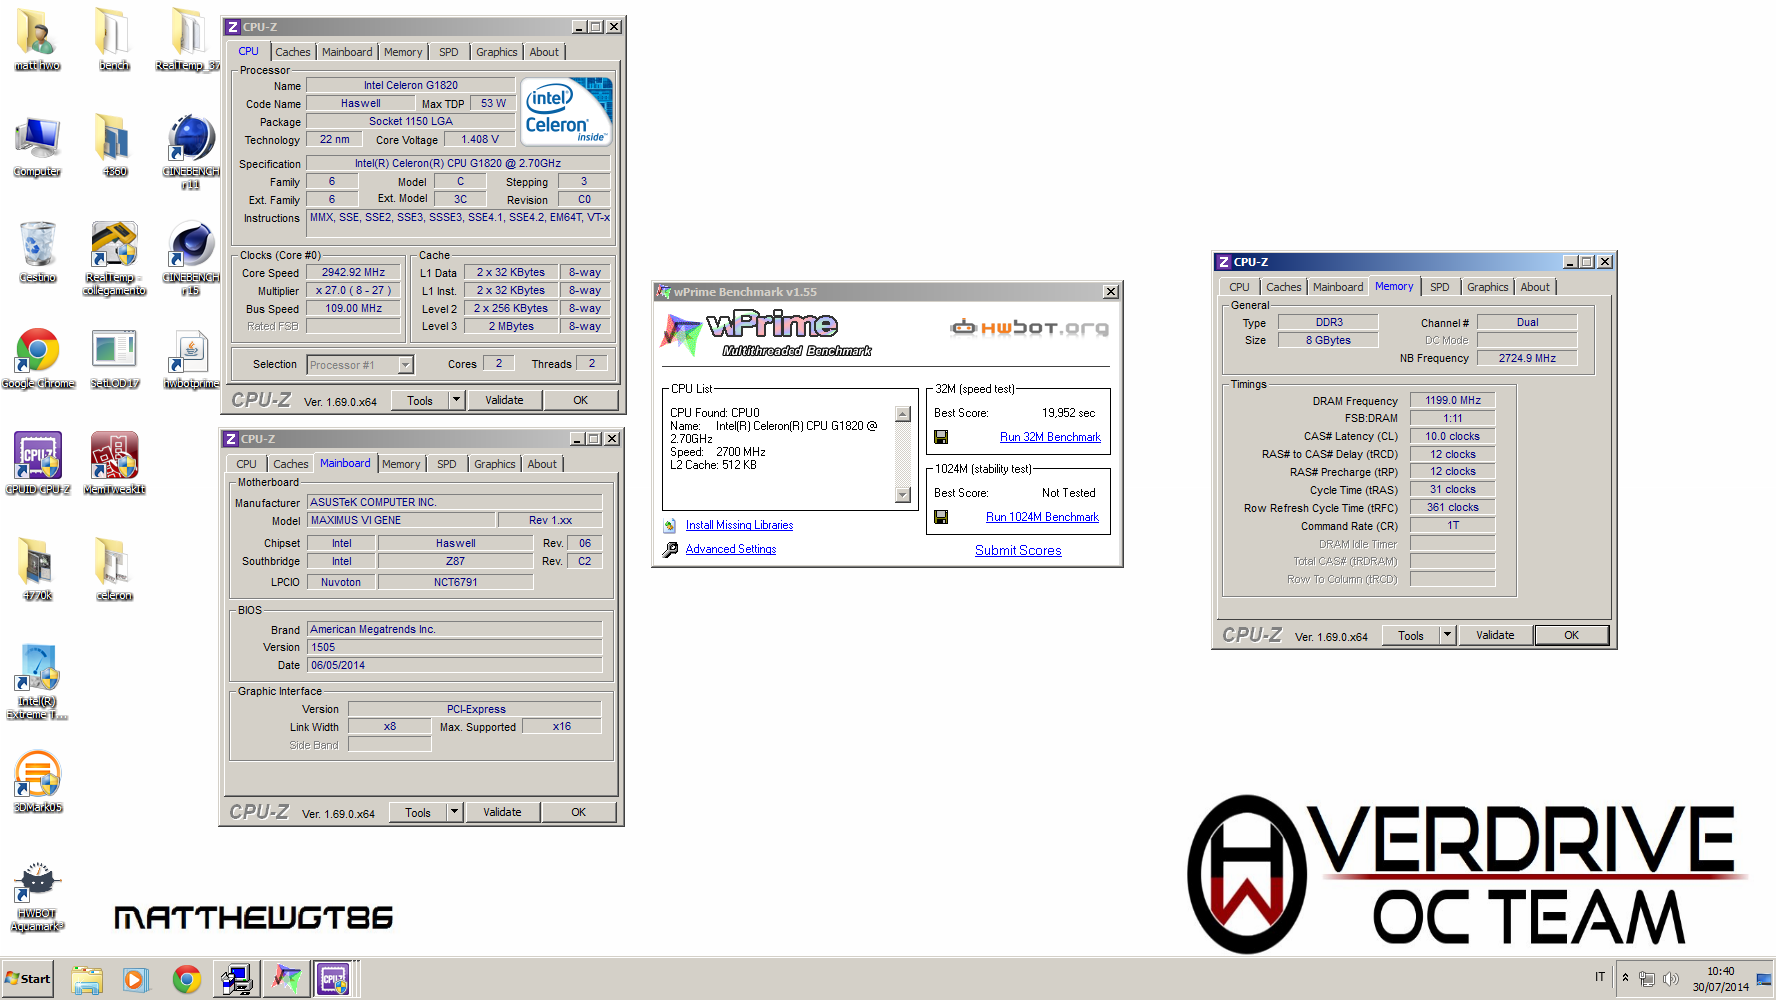This screenshot has width=1776, height=1000.
Task: Open Memory tab in top CPU-Z window
Action: (x=403, y=52)
